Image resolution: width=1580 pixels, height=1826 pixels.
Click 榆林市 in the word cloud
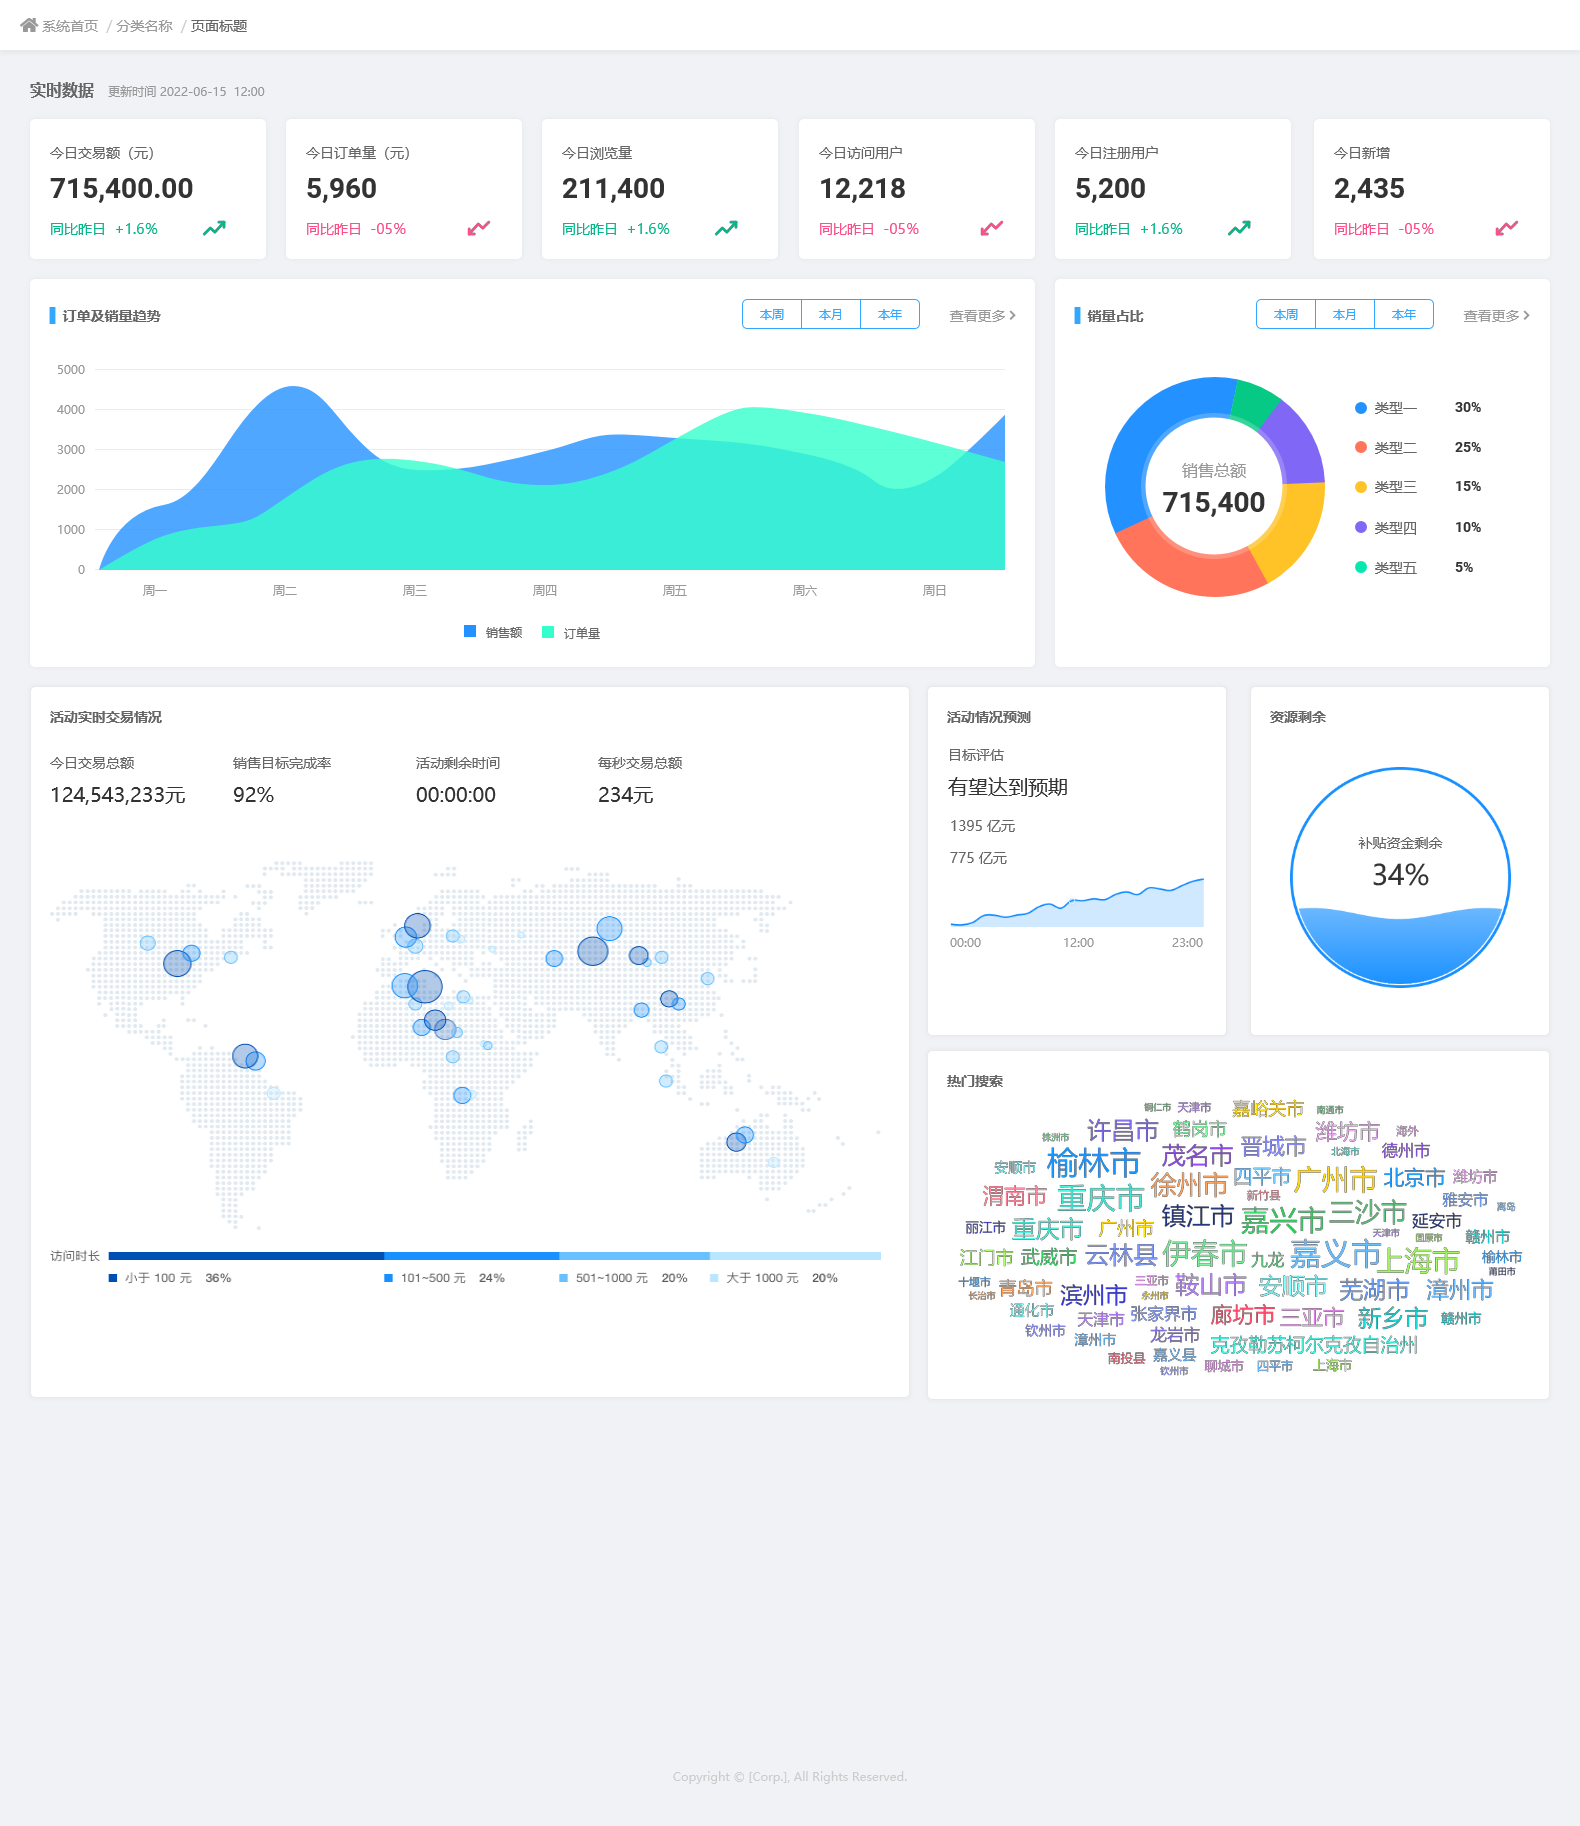[1093, 1164]
